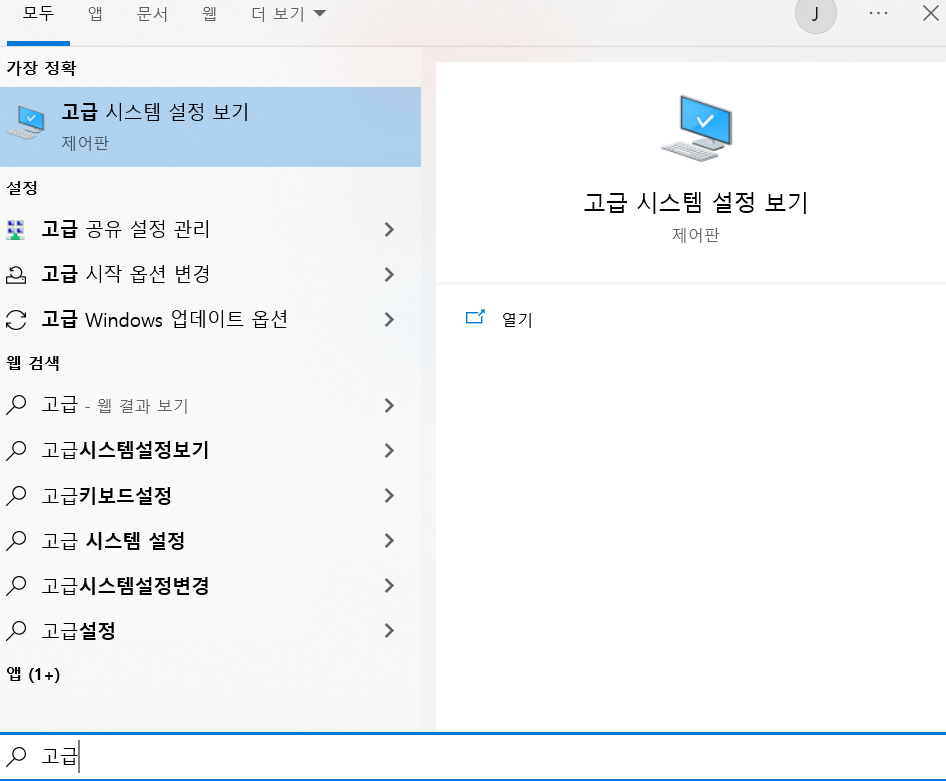Click the network sharing icon beside 고급 공유 설정 관리
The height and width of the screenshot is (781, 946).
(x=16, y=230)
